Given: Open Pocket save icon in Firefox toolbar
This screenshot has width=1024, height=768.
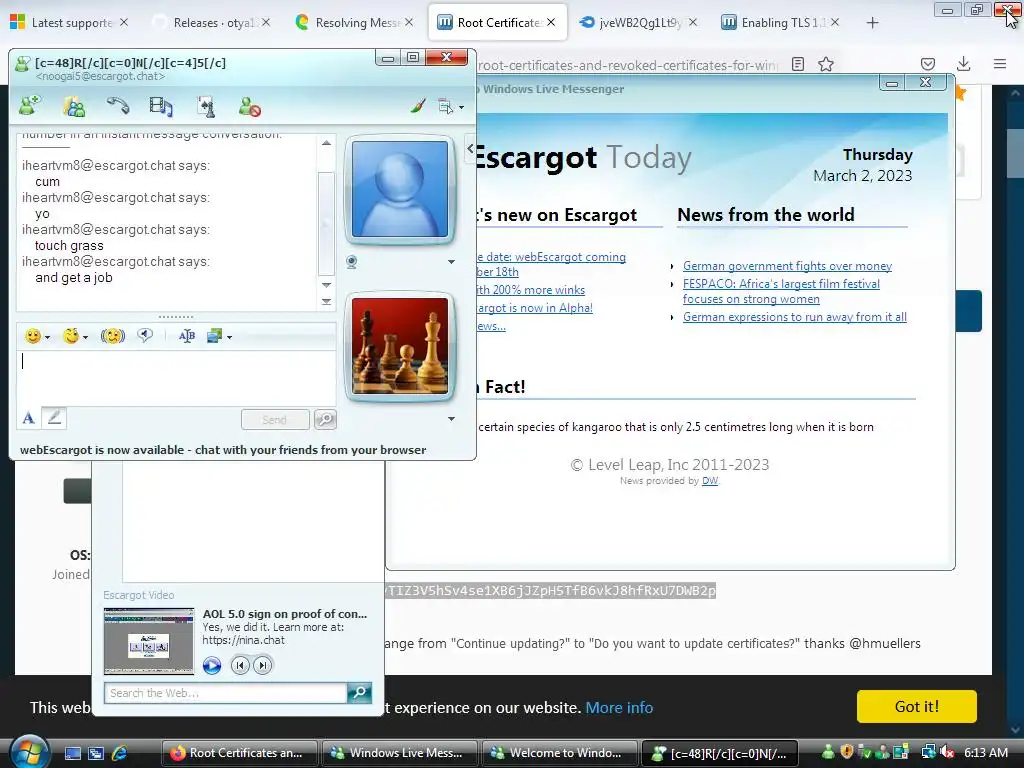Looking at the screenshot, I should pos(927,64).
